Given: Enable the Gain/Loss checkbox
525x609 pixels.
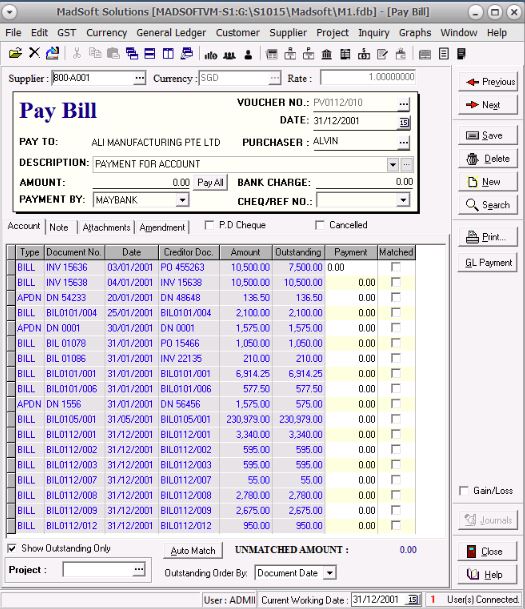Looking at the screenshot, I should 463,491.
